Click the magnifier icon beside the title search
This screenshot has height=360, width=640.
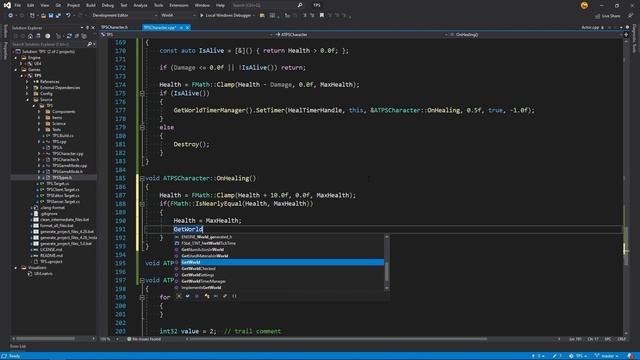(x=300, y=5)
